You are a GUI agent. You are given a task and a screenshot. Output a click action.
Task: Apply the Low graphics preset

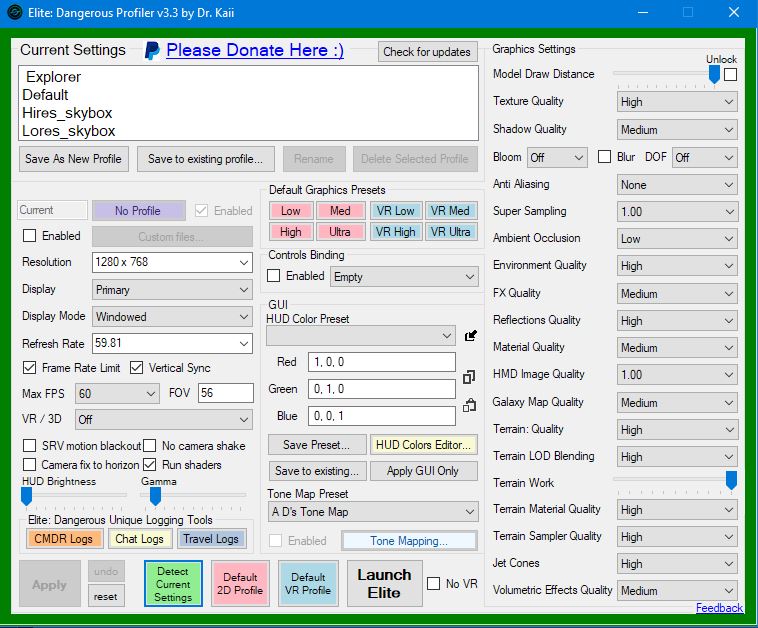291,211
